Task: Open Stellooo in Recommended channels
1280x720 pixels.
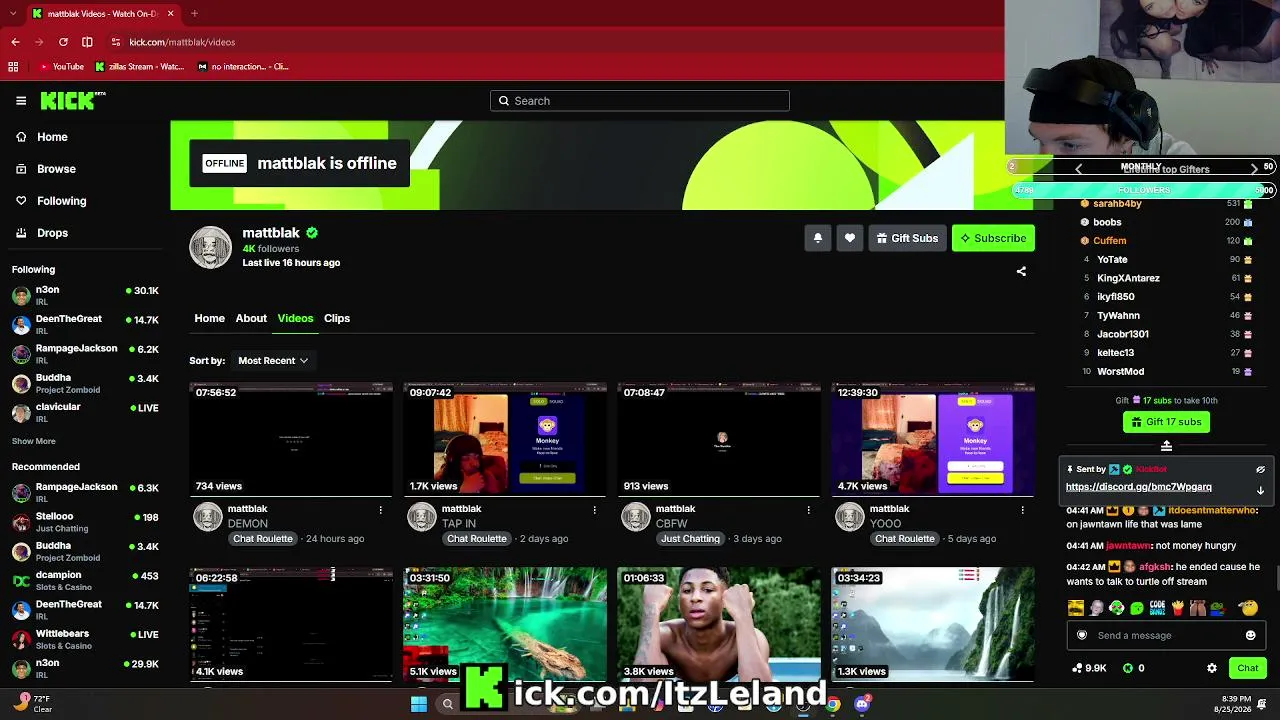Action: pos(85,522)
